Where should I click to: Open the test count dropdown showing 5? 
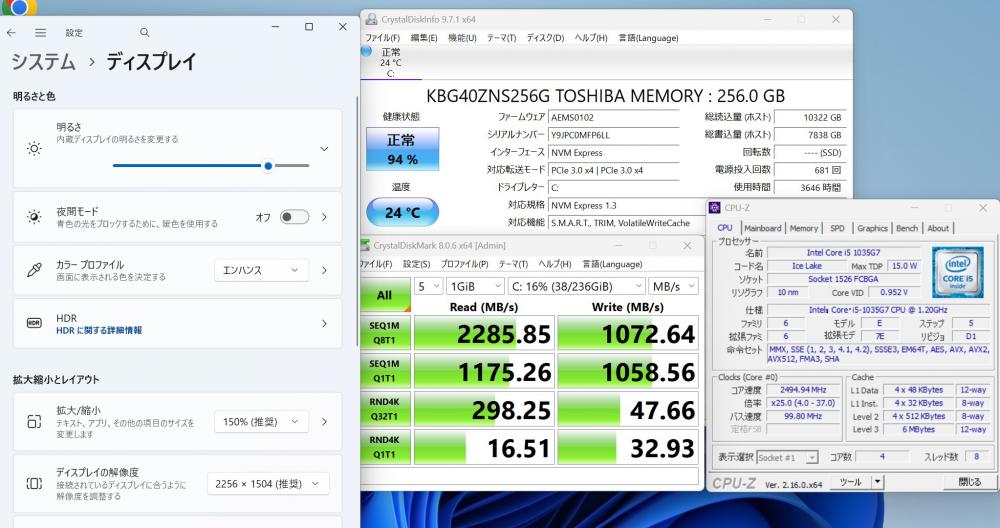(429, 286)
